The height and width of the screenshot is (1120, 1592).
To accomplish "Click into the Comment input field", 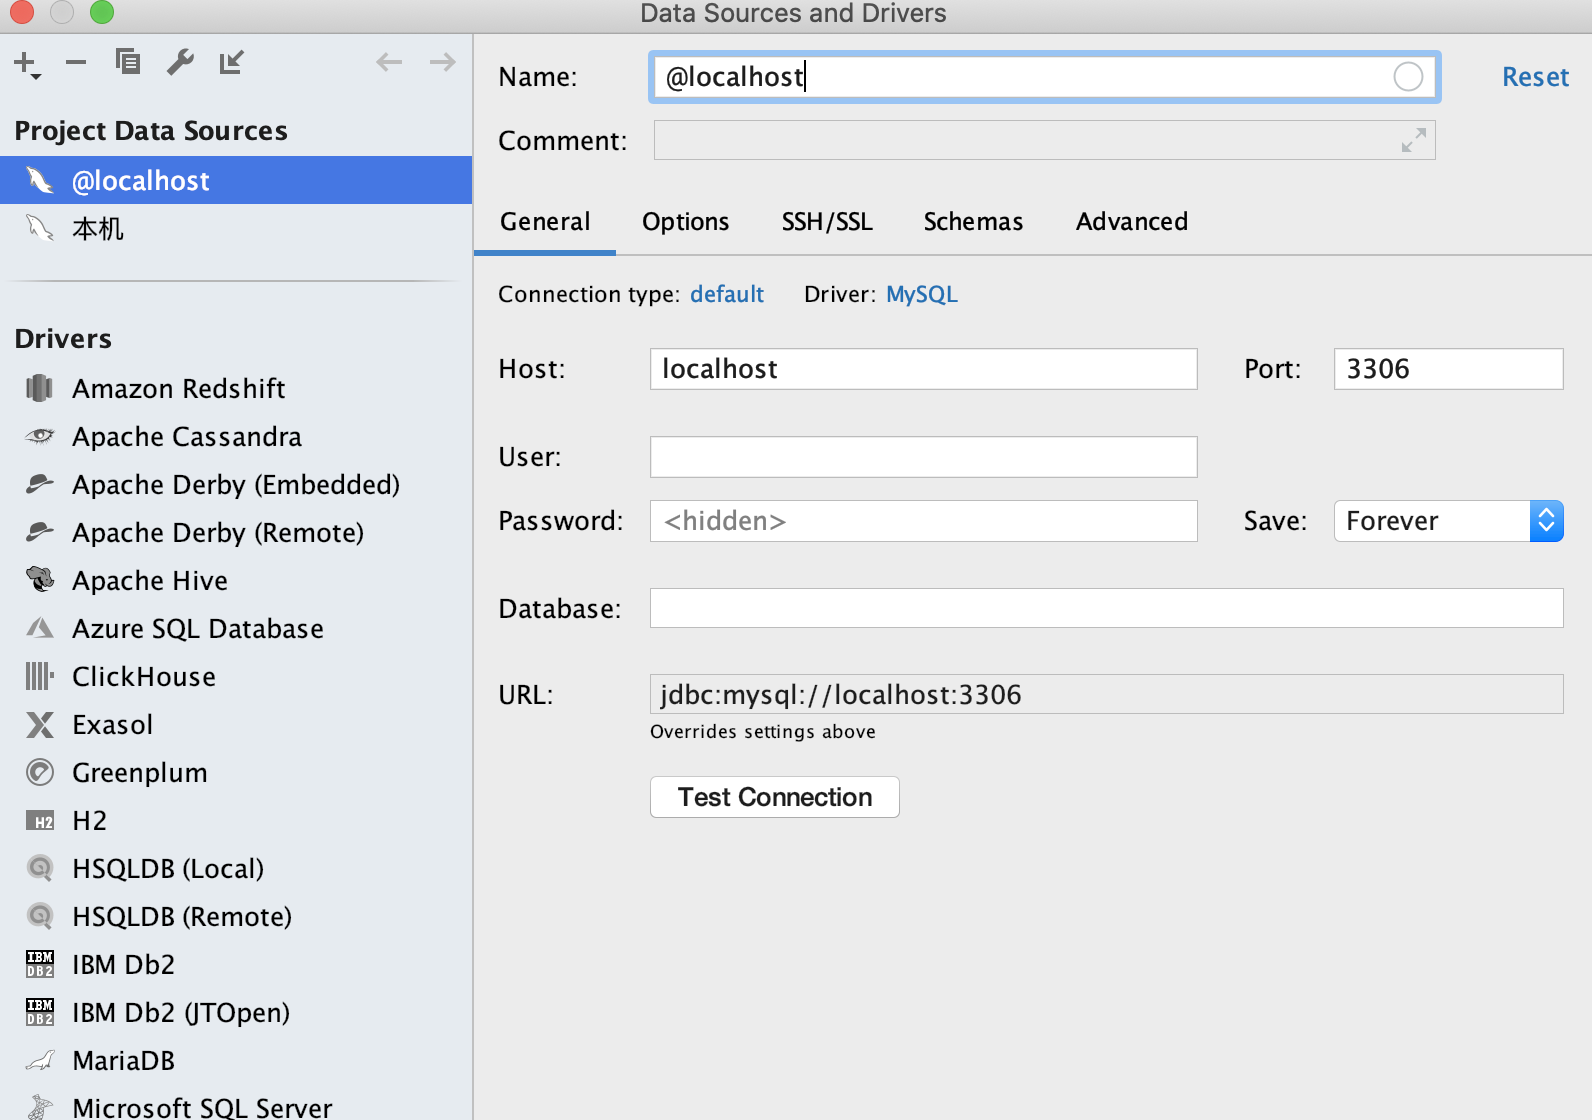I will click(x=1045, y=140).
